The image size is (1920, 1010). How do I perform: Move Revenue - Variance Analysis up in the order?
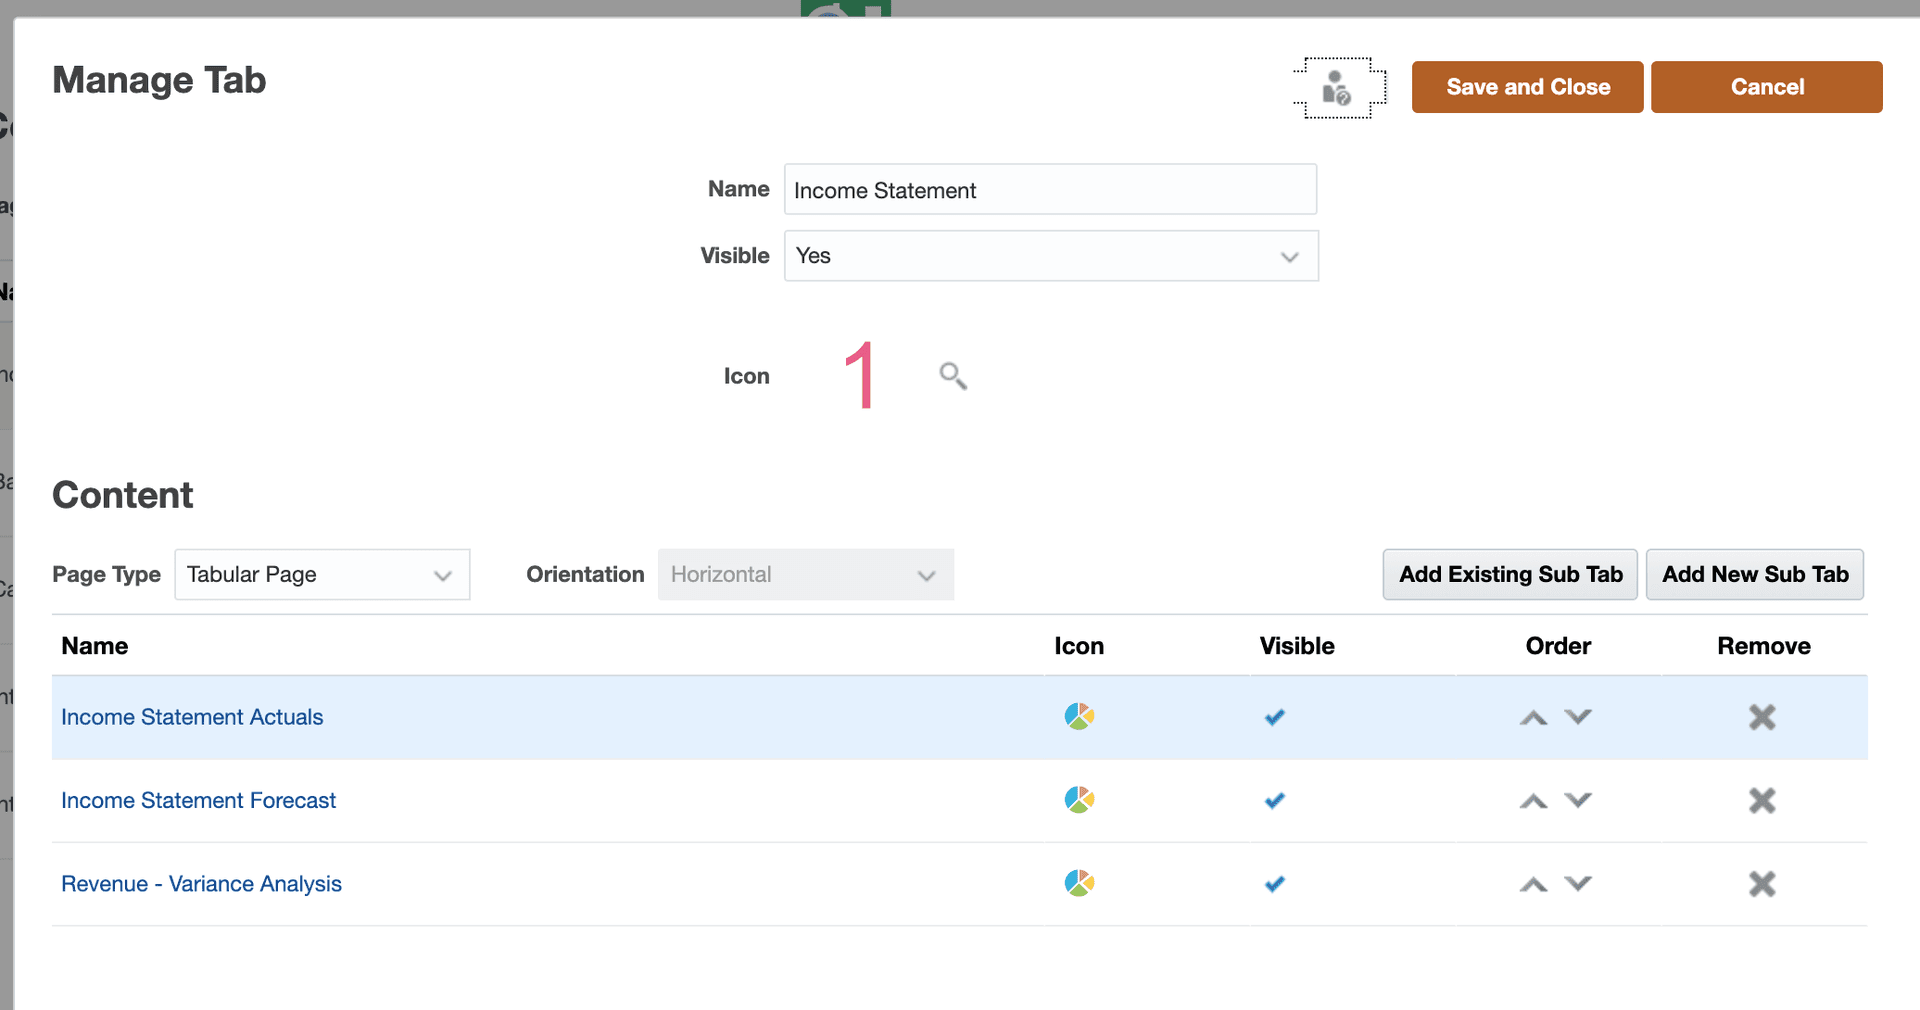pyautogui.click(x=1532, y=884)
